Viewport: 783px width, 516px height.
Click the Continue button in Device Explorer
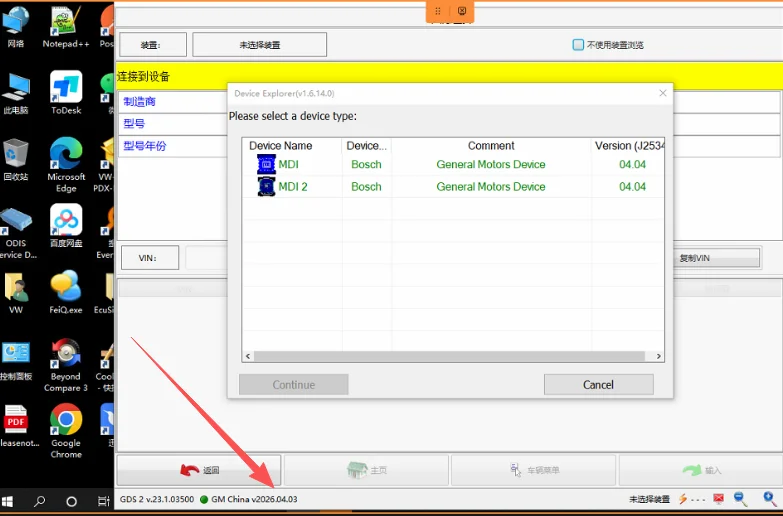(294, 385)
